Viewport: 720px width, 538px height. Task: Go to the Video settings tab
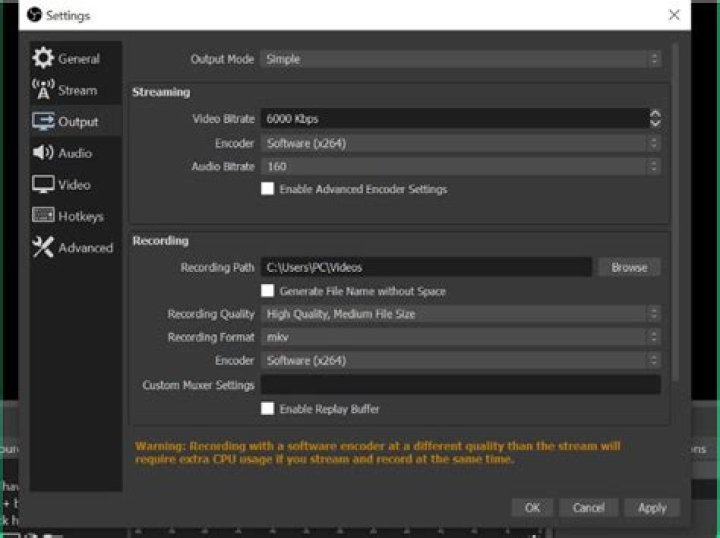(x=76, y=185)
